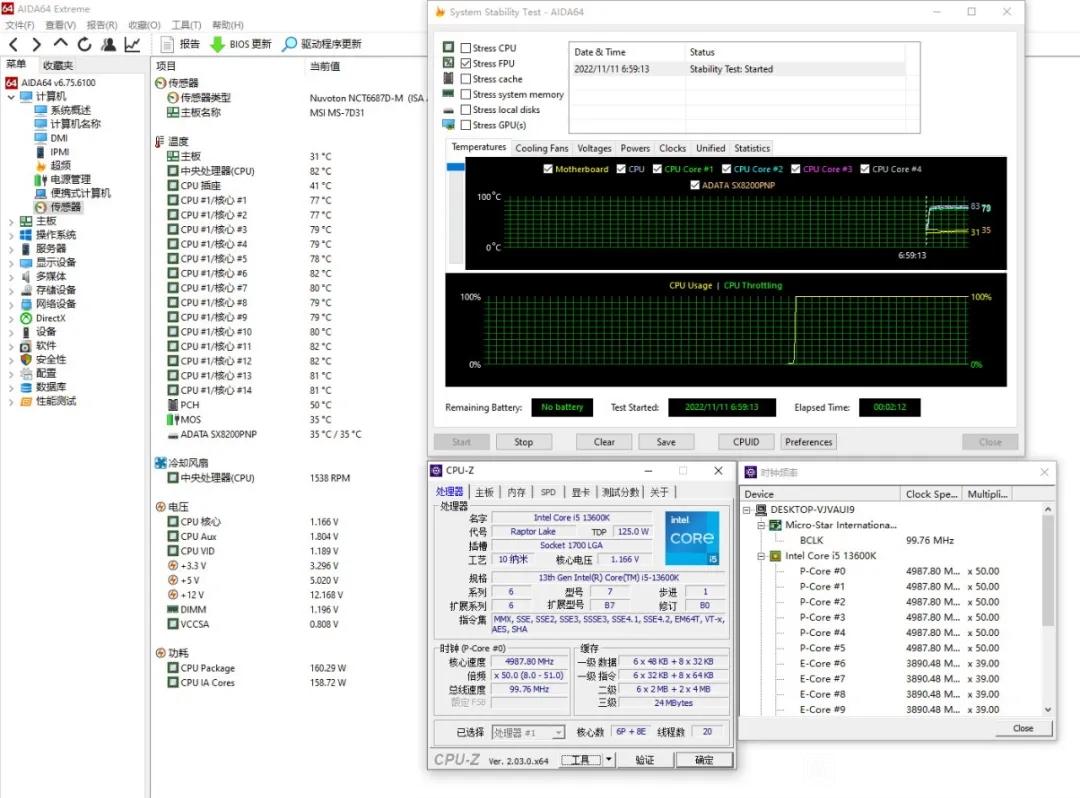Expand the 主板 tree node
The width and height of the screenshot is (1080, 798).
(x=11, y=221)
